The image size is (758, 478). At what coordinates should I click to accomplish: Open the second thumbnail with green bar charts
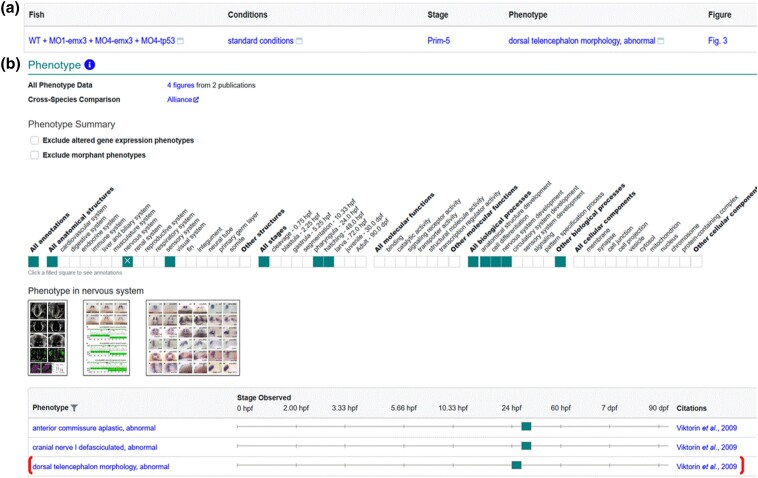pyautogui.click(x=106, y=337)
